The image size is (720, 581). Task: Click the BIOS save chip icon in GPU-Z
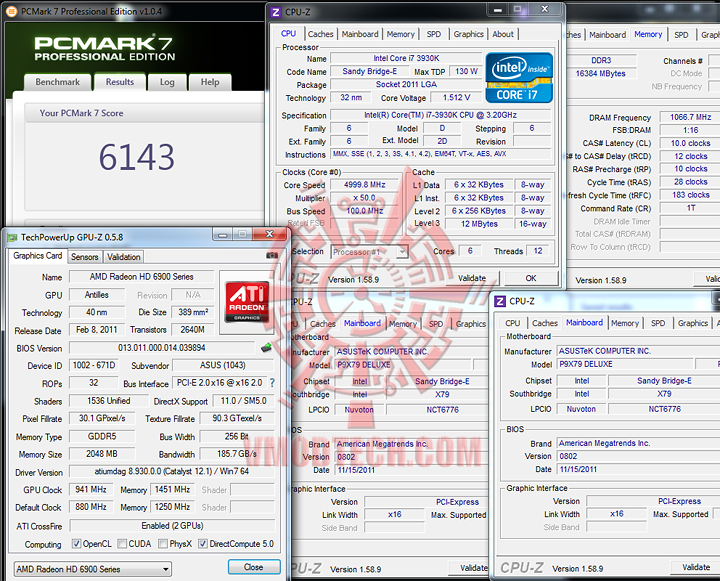pyautogui.click(x=266, y=348)
